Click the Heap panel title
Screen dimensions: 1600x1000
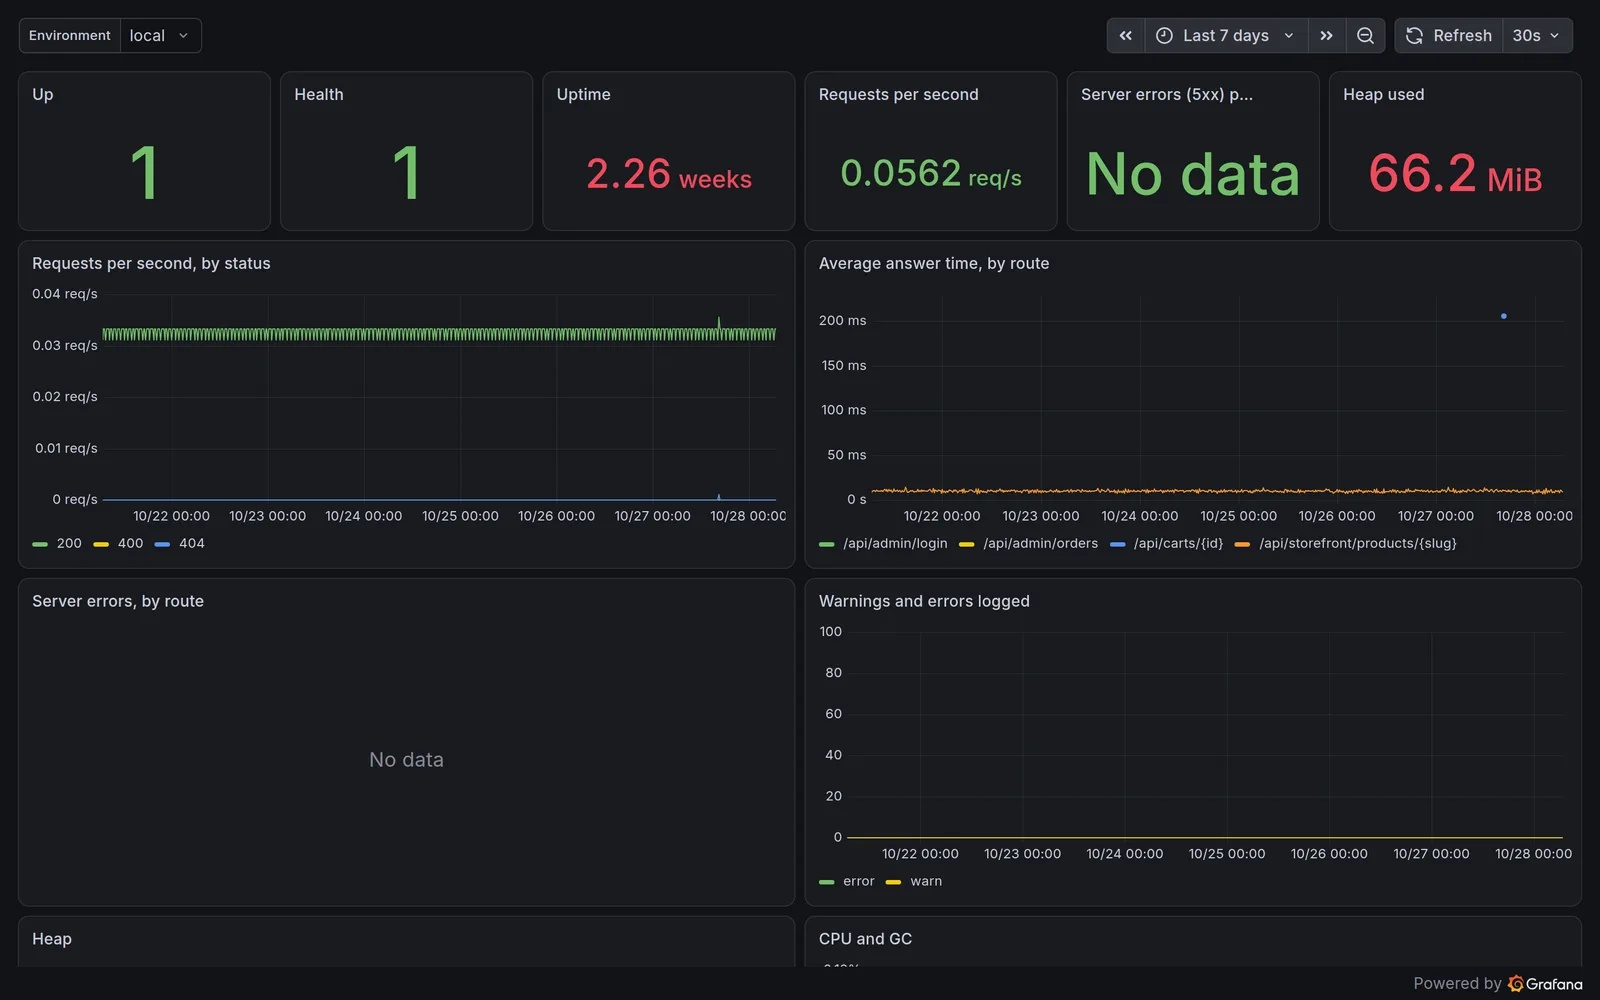tap(52, 939)
